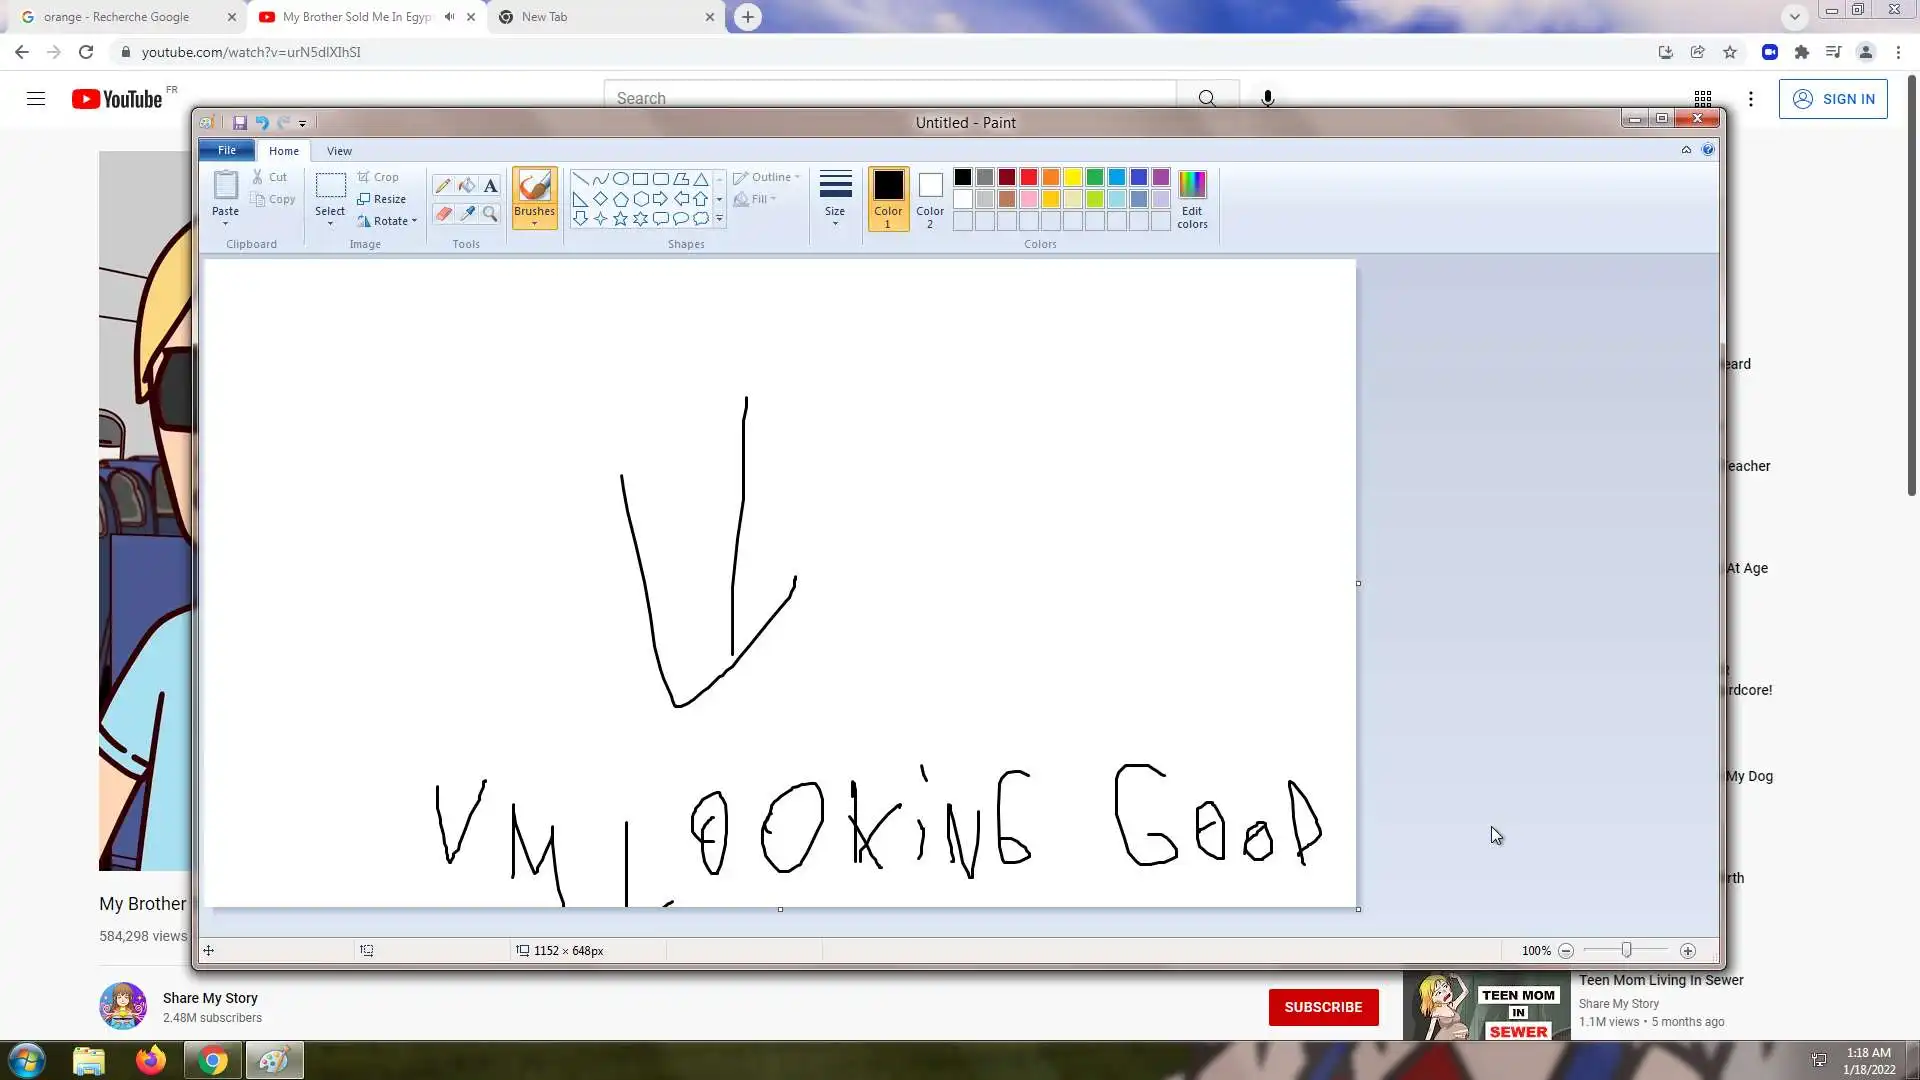The image size is (1920, 1080).
Task: Click the Save icon in quick access toolbar
Action: click(x=240, y=123)
